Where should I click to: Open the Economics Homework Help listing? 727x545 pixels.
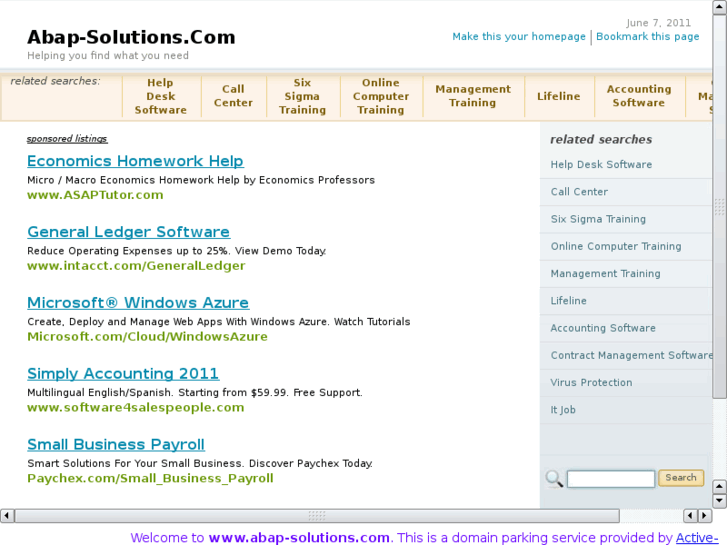click(135, 161)
